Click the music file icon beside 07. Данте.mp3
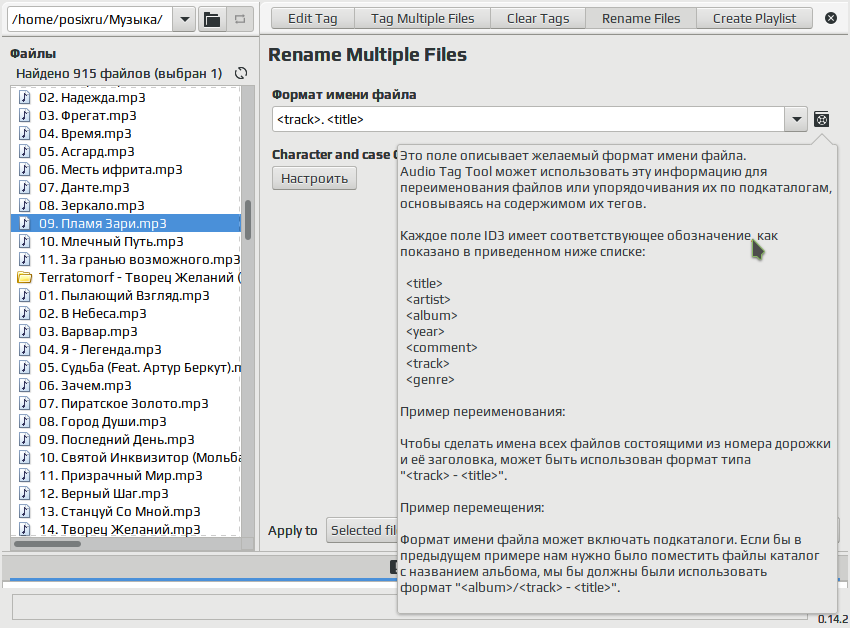 [24, 188]
